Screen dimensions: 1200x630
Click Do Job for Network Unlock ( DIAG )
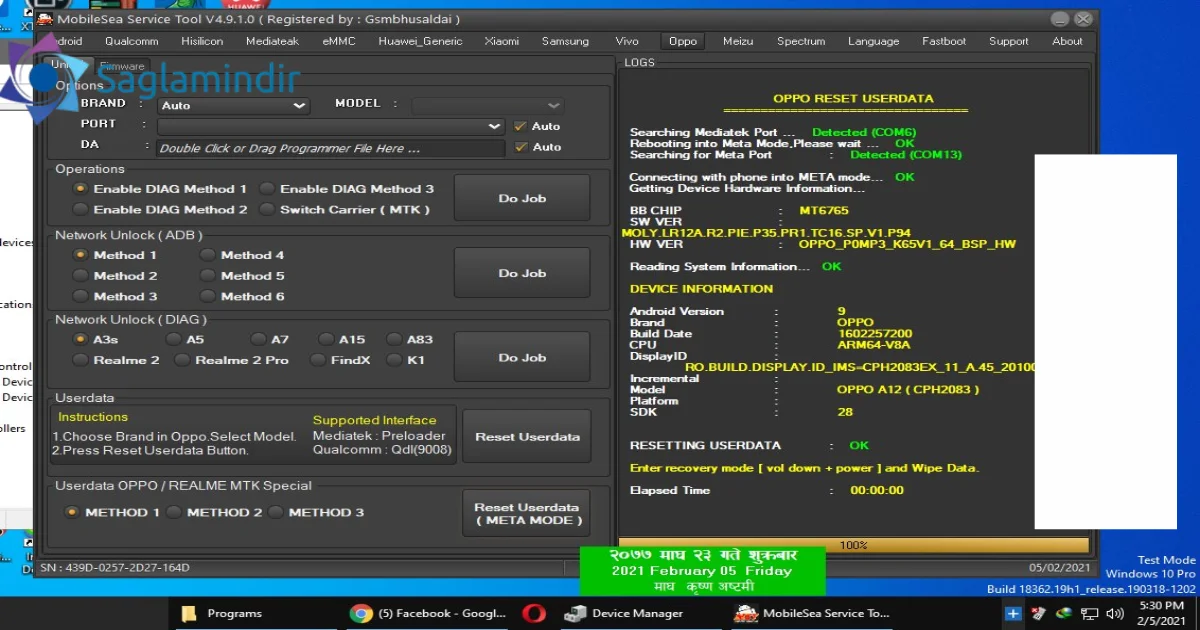click(x=522, y=357)
